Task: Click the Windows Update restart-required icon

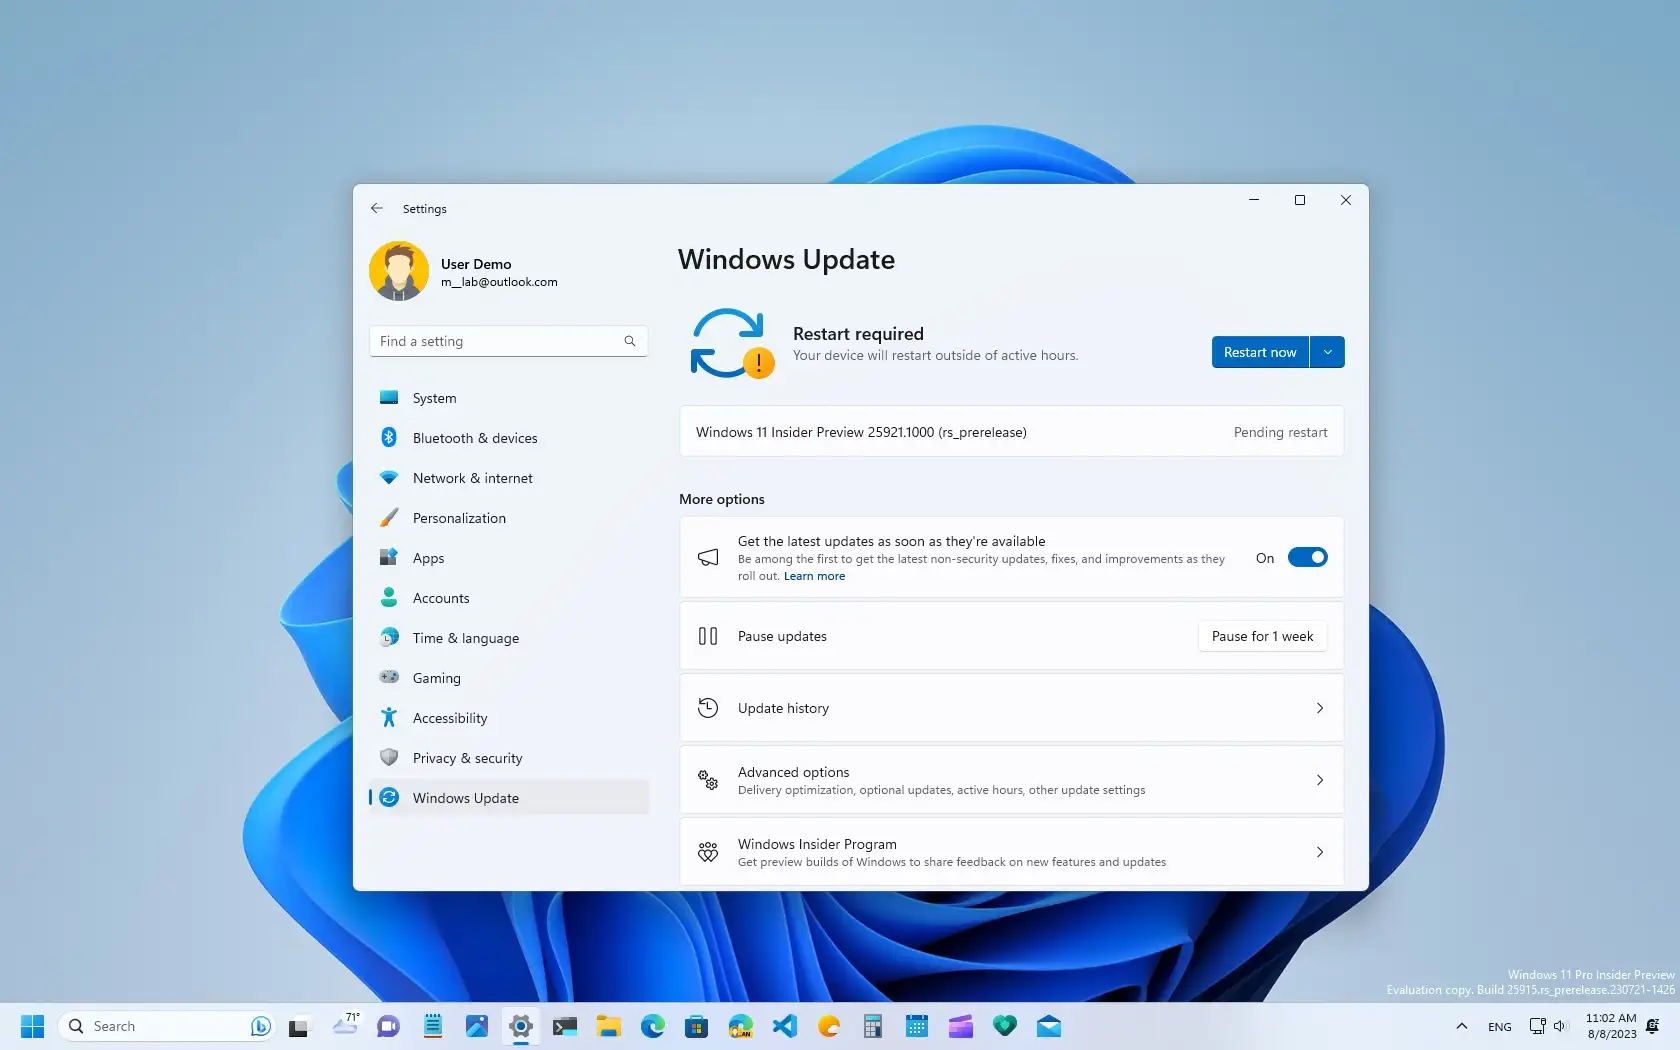Action: [x=731, y=343]
